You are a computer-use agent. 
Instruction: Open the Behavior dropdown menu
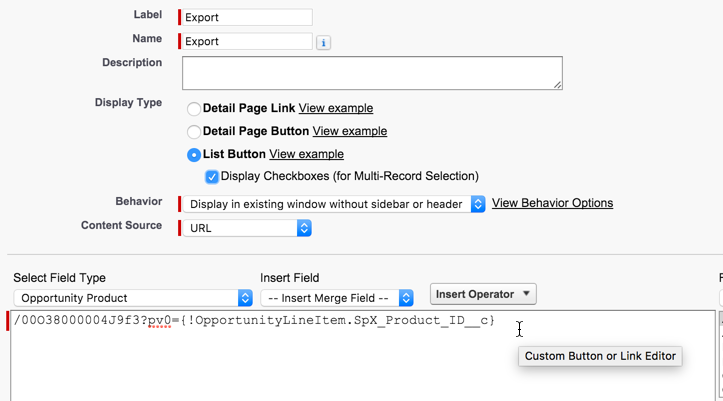[333, 204]
